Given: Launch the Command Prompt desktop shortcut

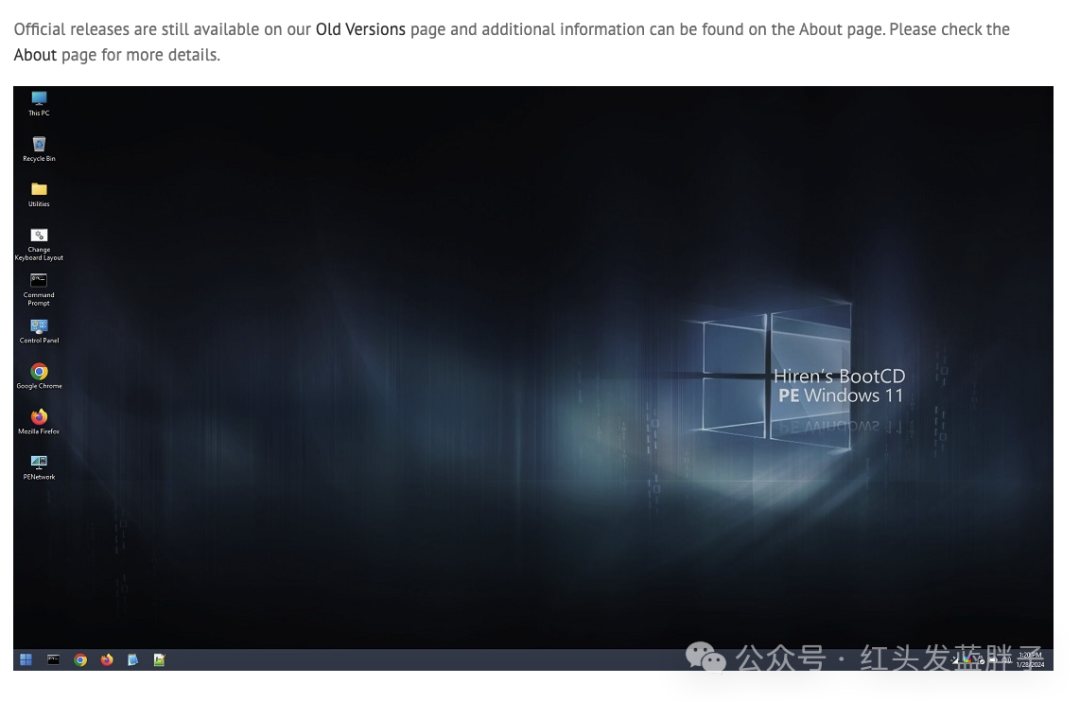Looking at the screenshot, I should point(39,289).
